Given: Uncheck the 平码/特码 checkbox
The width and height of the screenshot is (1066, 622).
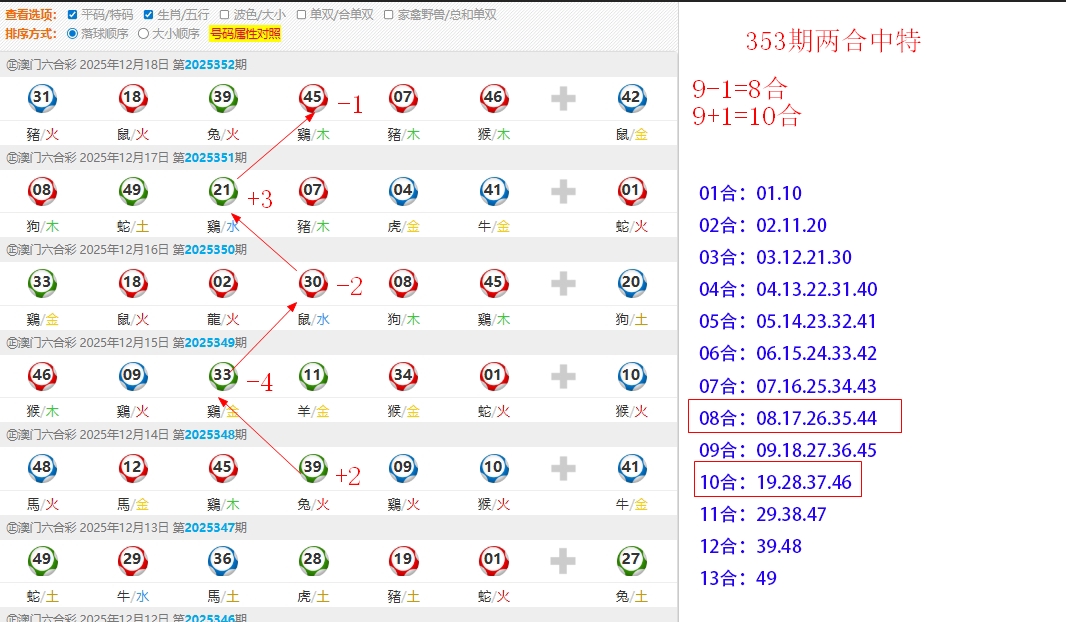Looking at the screenshot, I should (72, 15).
